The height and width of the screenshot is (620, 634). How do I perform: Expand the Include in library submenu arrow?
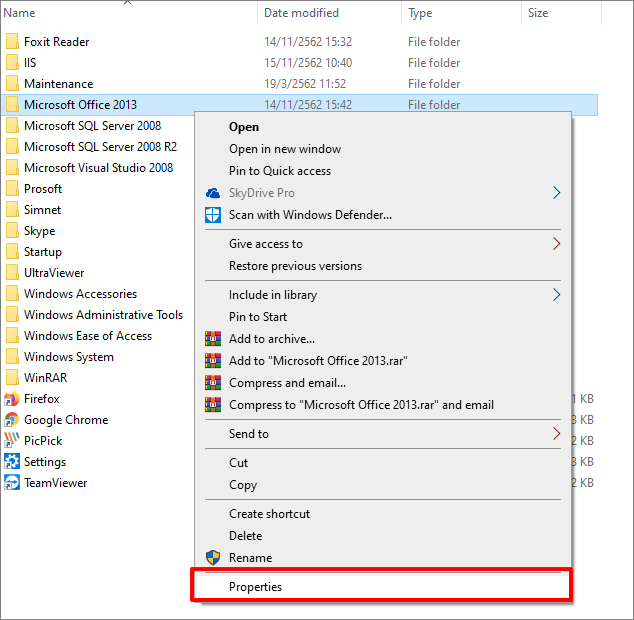coord(556,295)
